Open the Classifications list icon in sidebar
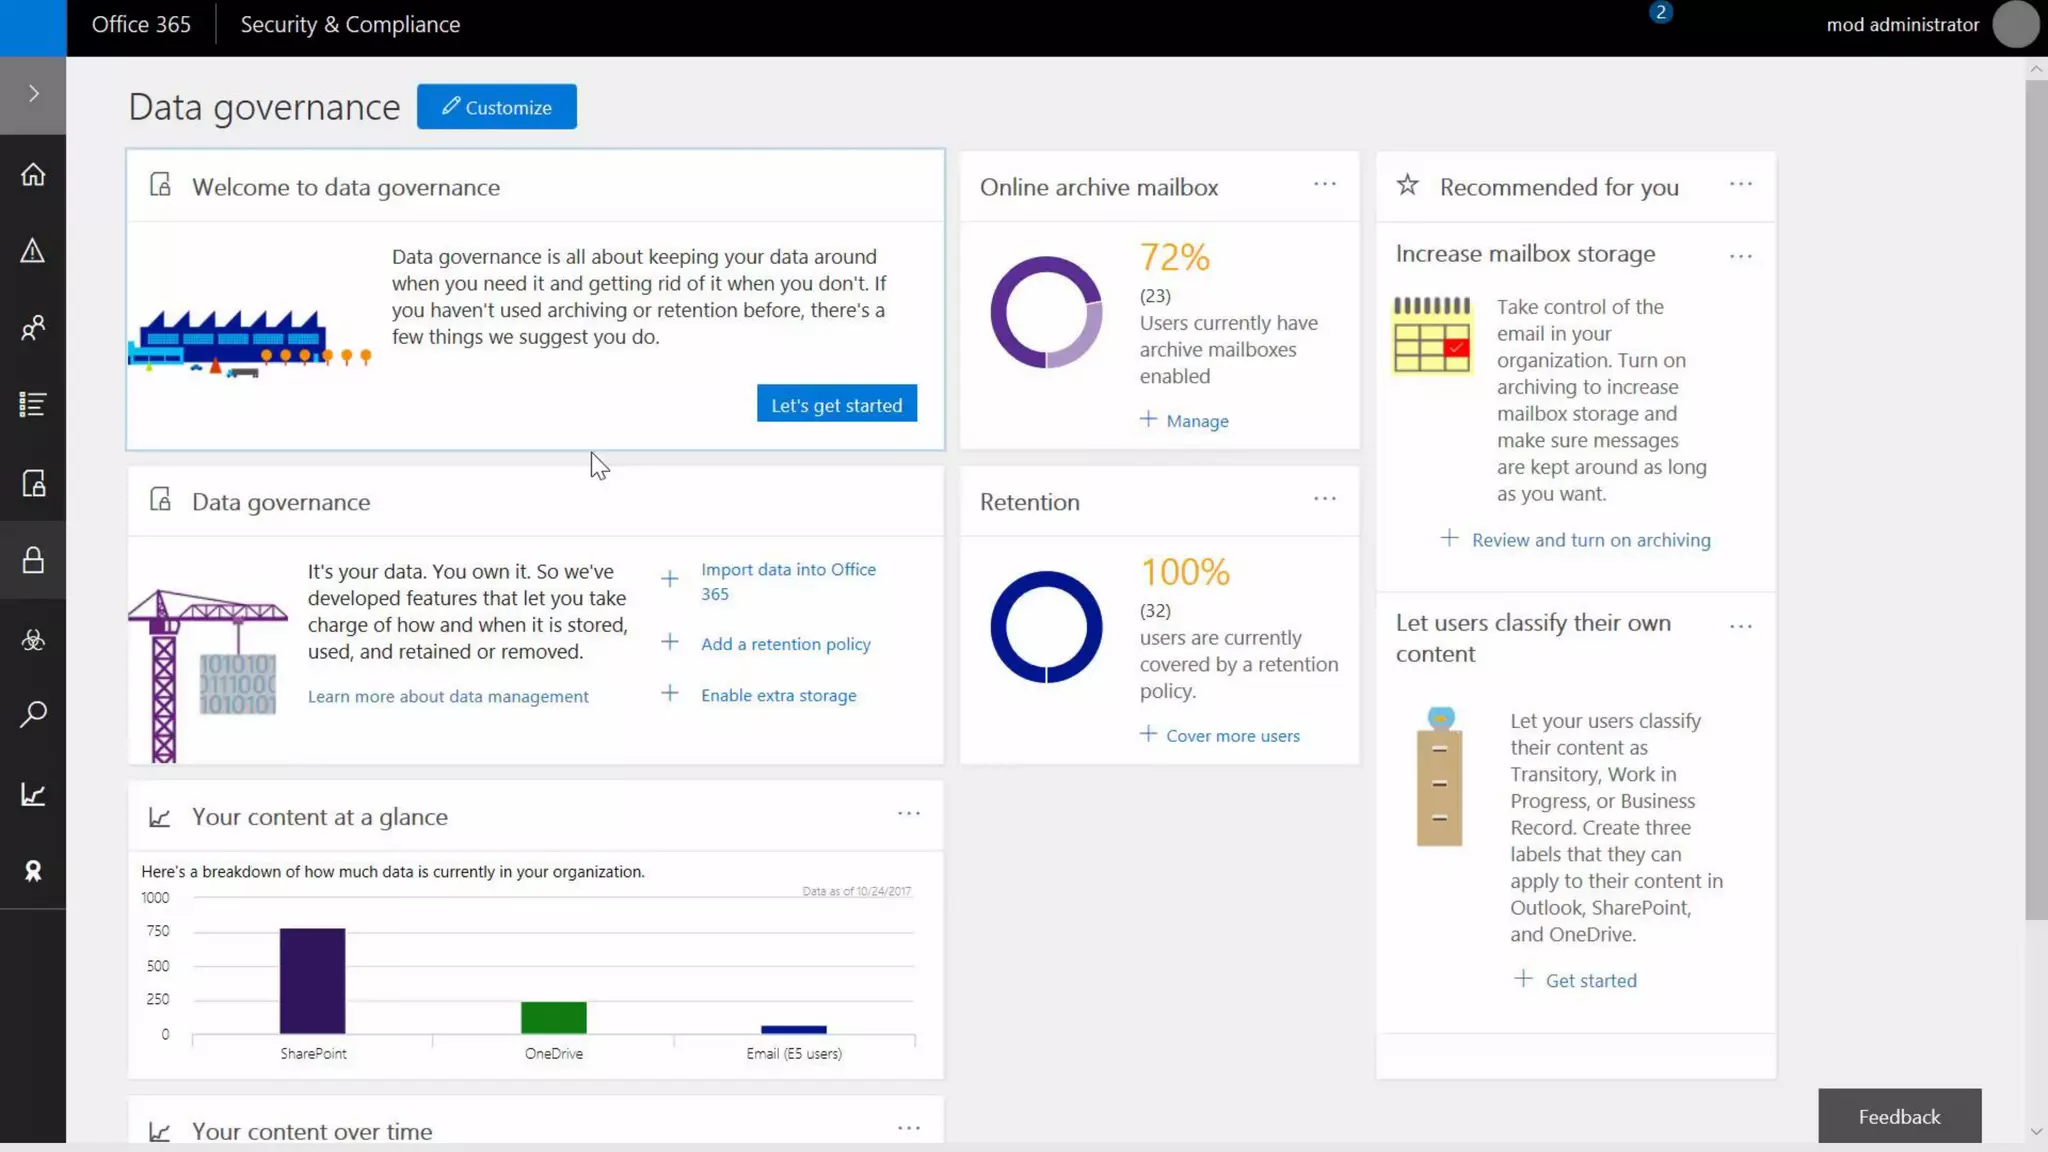Viewport: 2048px width, 1152px height. click(x=33, y=404)
